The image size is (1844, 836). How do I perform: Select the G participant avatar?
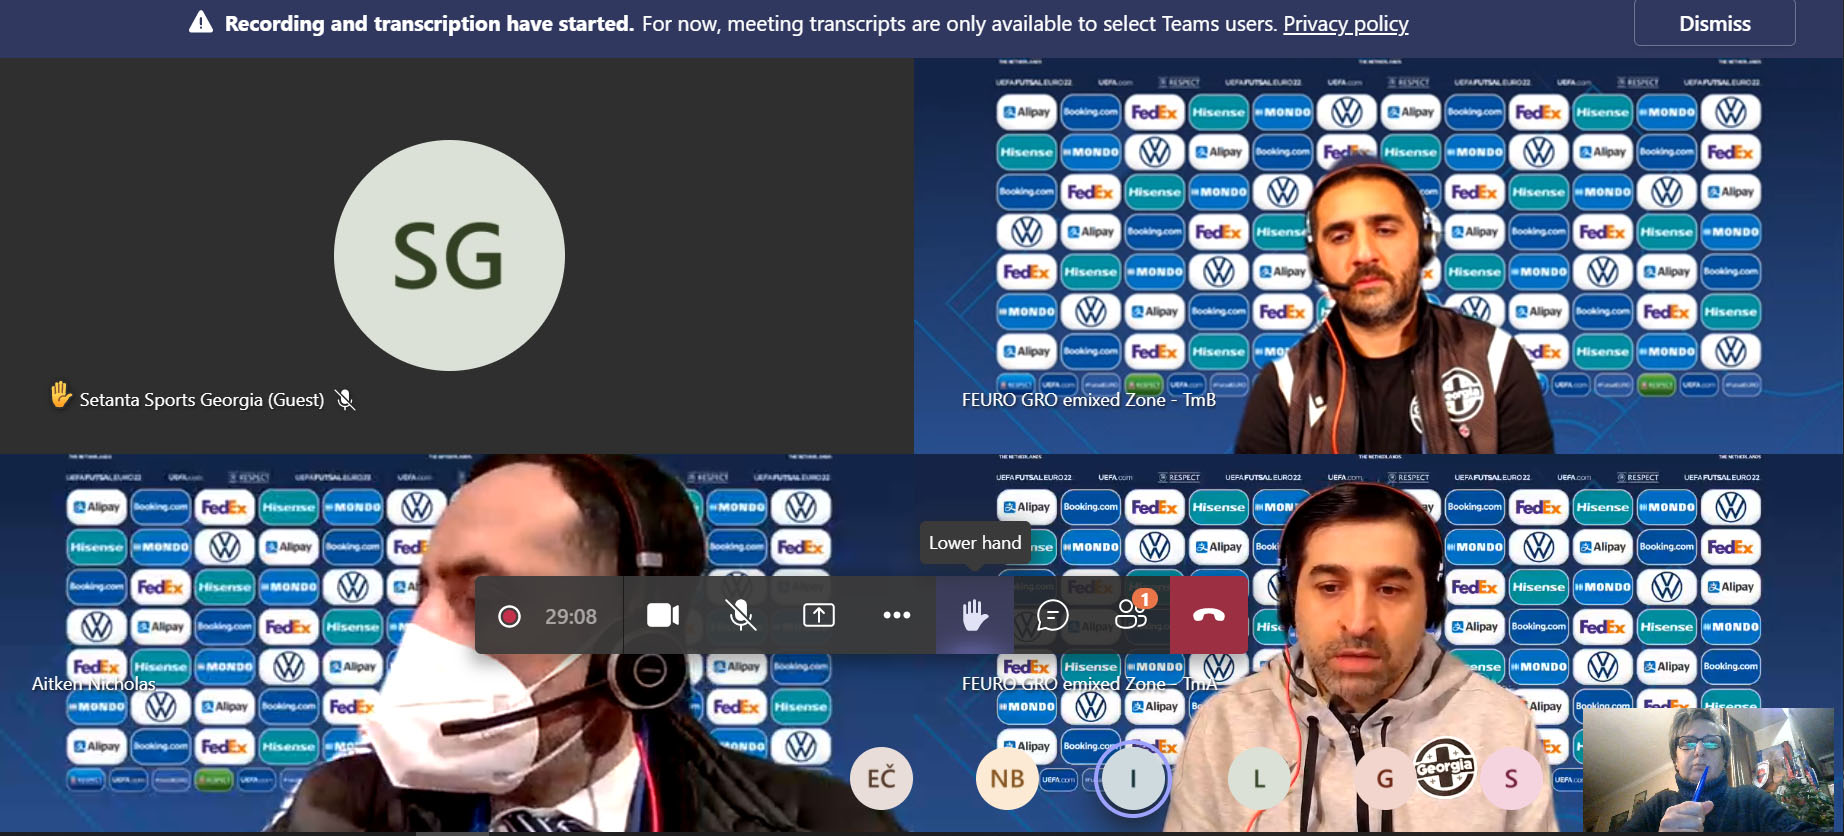1384,778
